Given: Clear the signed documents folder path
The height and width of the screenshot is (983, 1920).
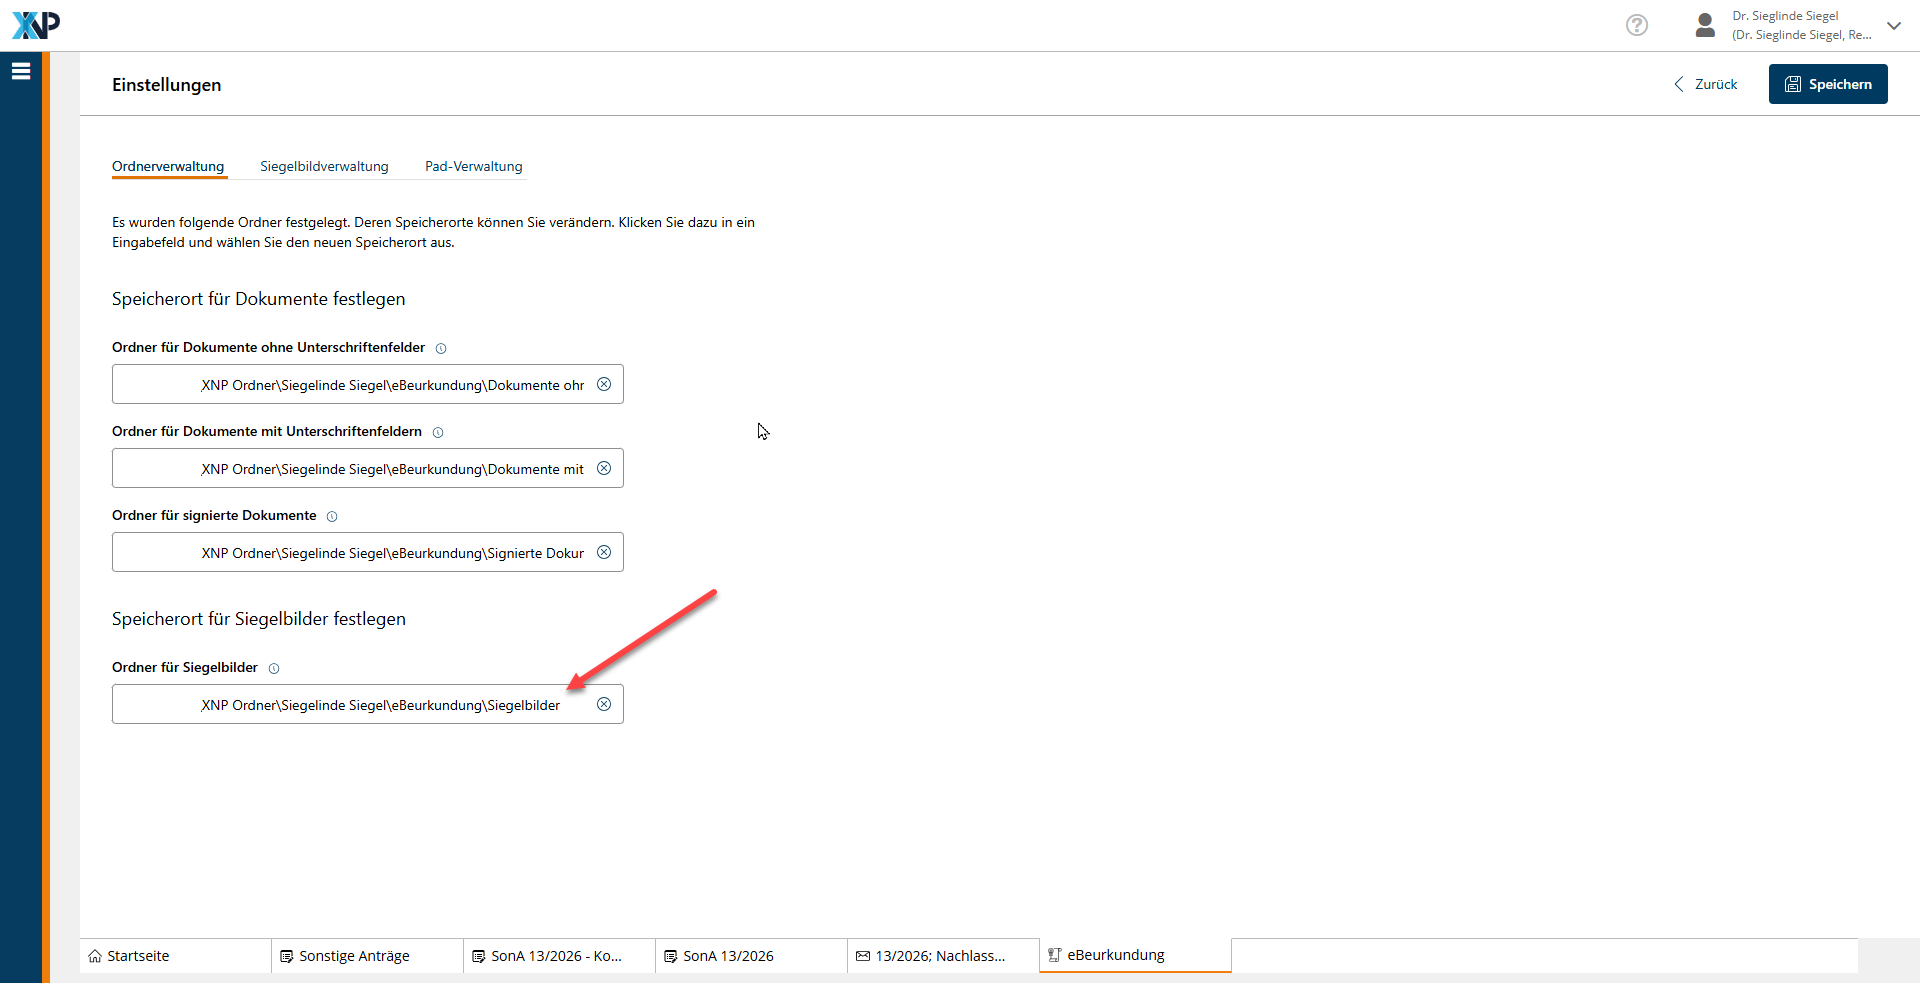Looking at the screenshot, I should 604,552.
